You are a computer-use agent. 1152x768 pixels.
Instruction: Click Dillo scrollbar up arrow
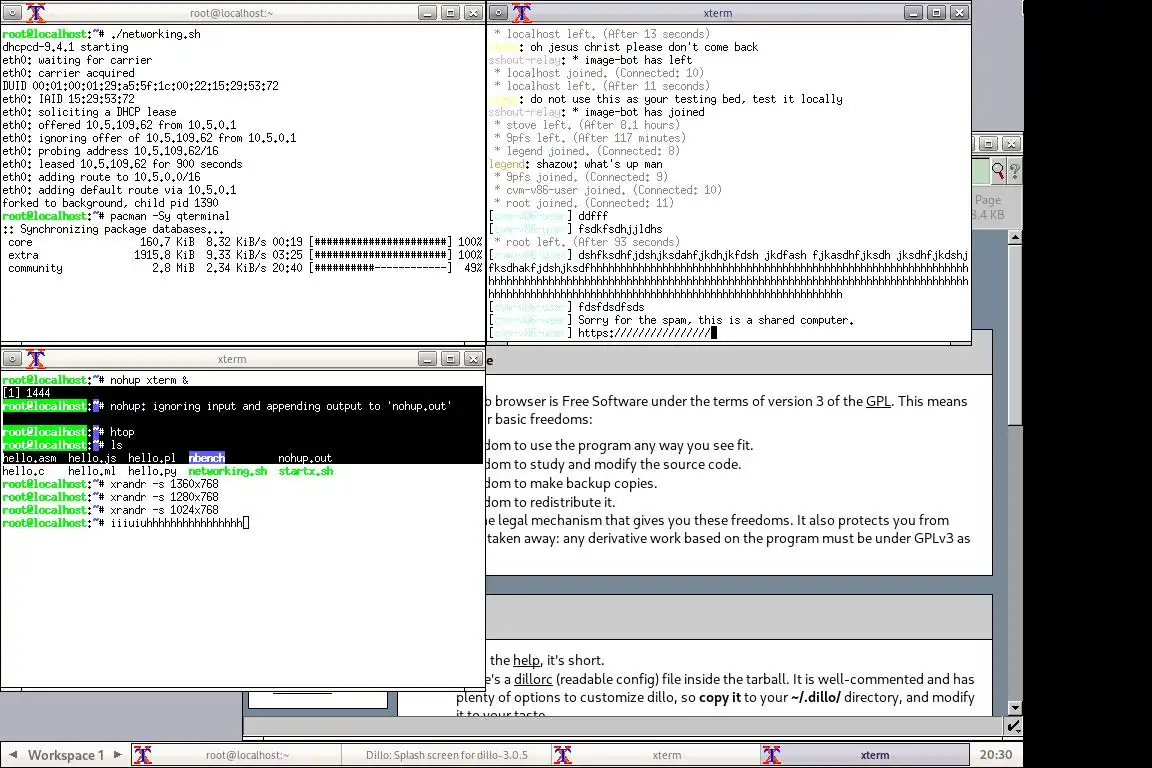coord(1015,237)
